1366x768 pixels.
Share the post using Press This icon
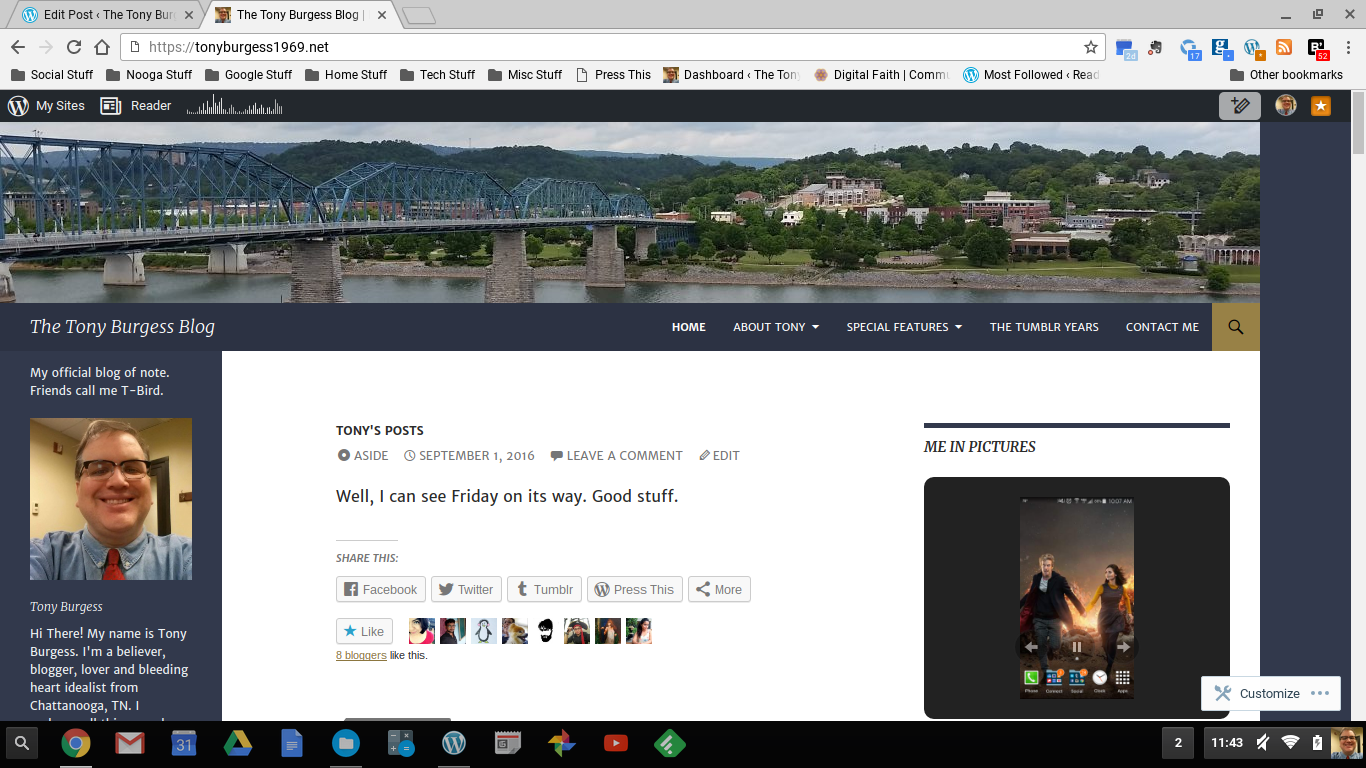pyautogui.click(x=634, y=589)
